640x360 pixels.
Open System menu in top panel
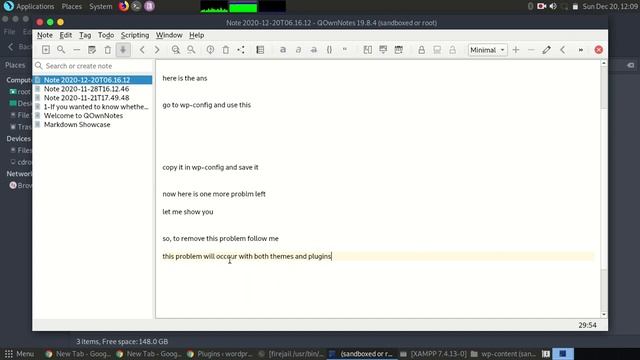pos(100,7)
